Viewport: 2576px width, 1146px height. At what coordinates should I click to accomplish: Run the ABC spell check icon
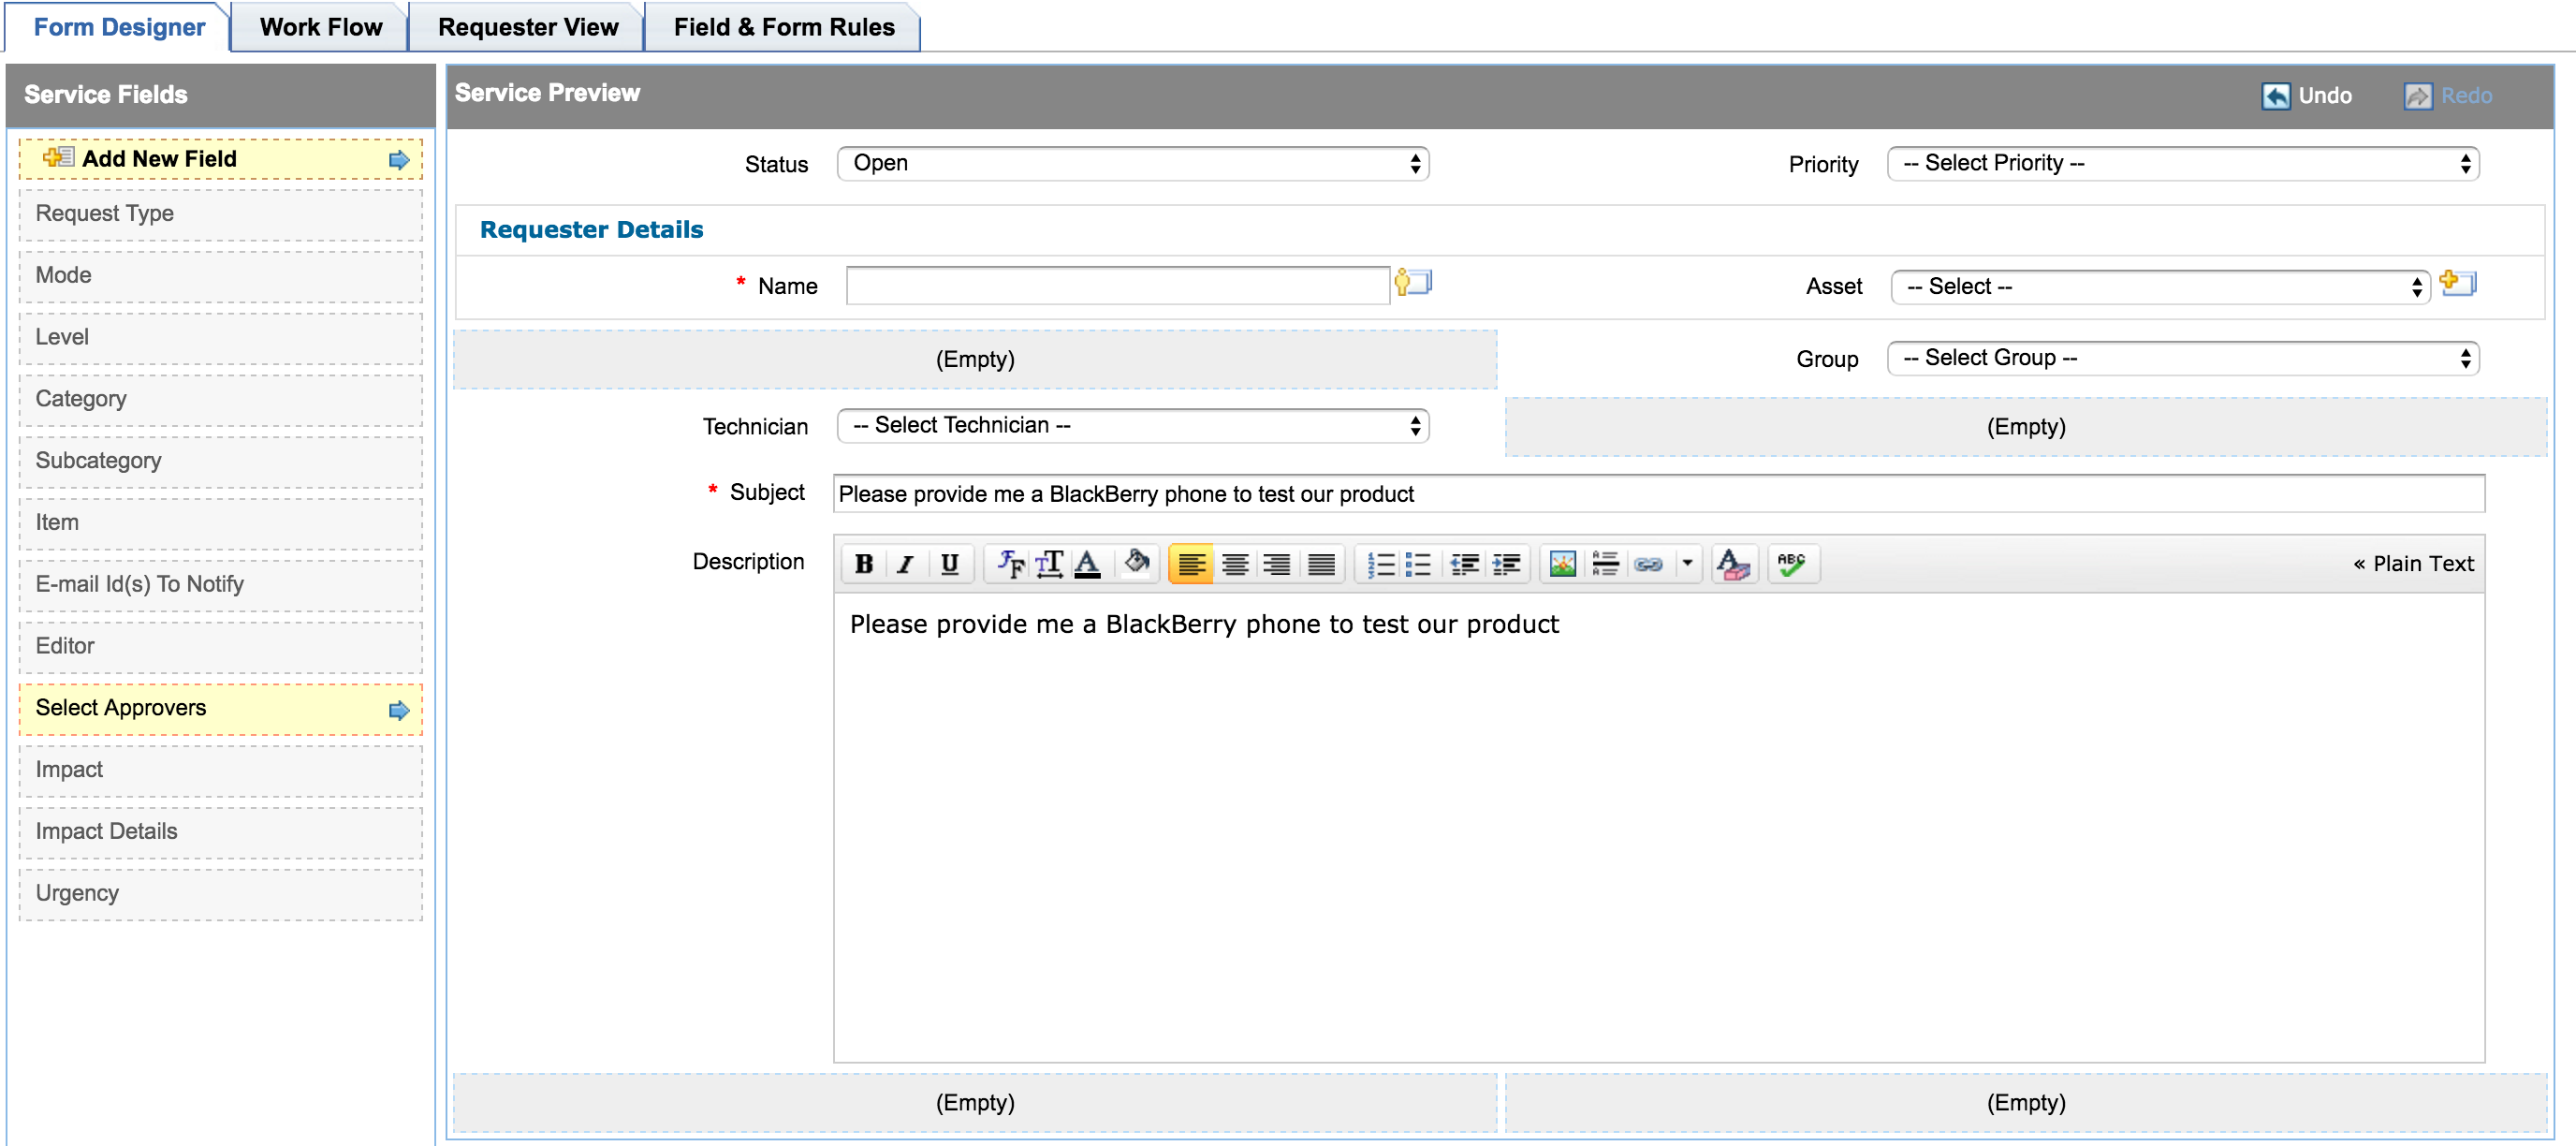[x=1791, y=564]
